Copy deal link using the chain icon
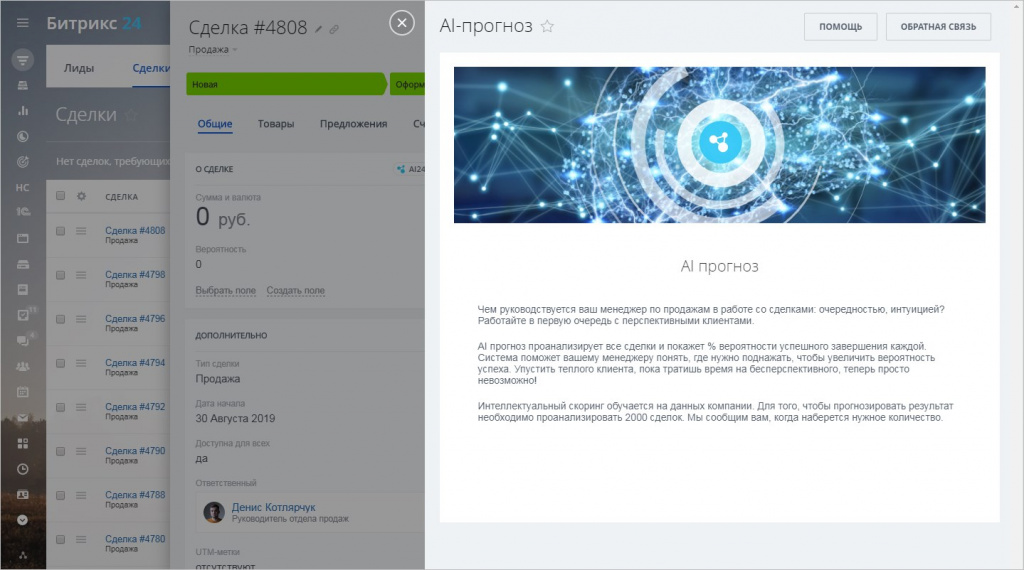This screenshot has width=1024, height=570. [335, 29]
